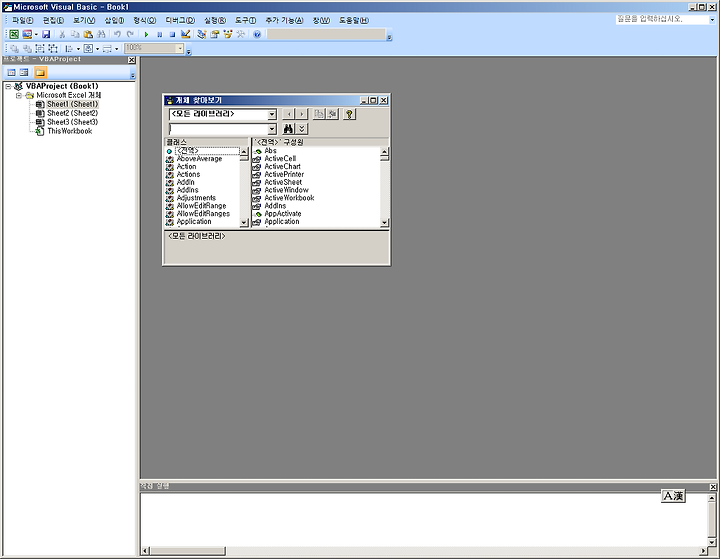Open the Align dropdown arrow

pos(78,49)
